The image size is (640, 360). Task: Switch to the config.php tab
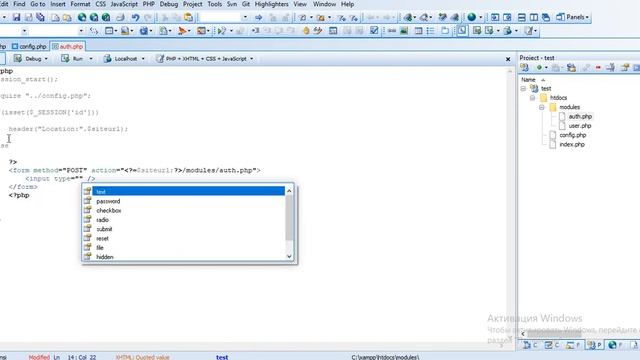pyautogui.click(x=29, y=47)
